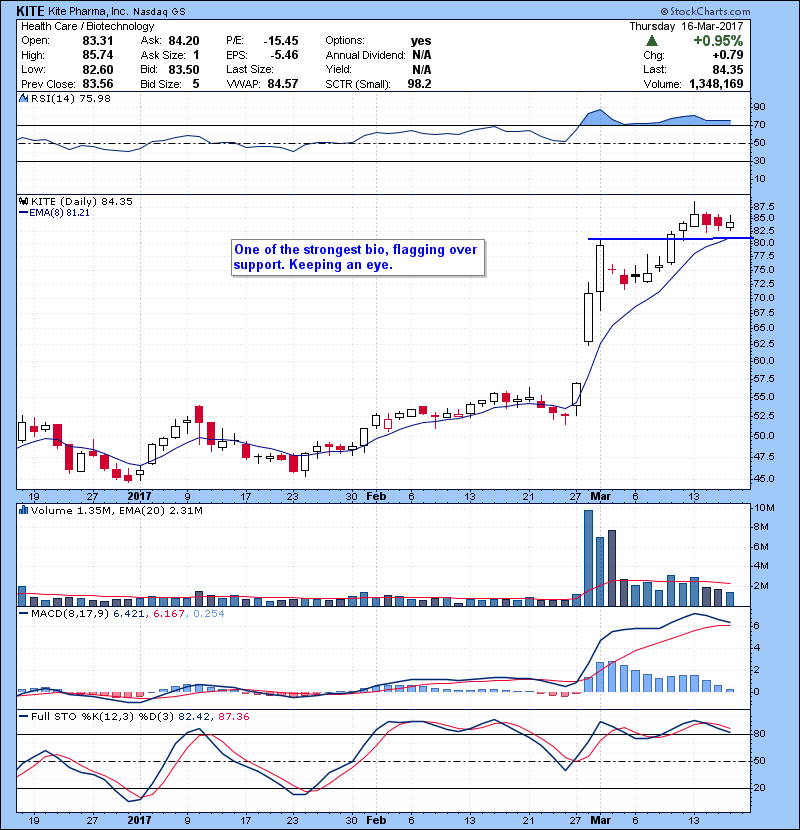
Task: Click the 'RSI(14) 75.98' label
Action: coord(70,98)
